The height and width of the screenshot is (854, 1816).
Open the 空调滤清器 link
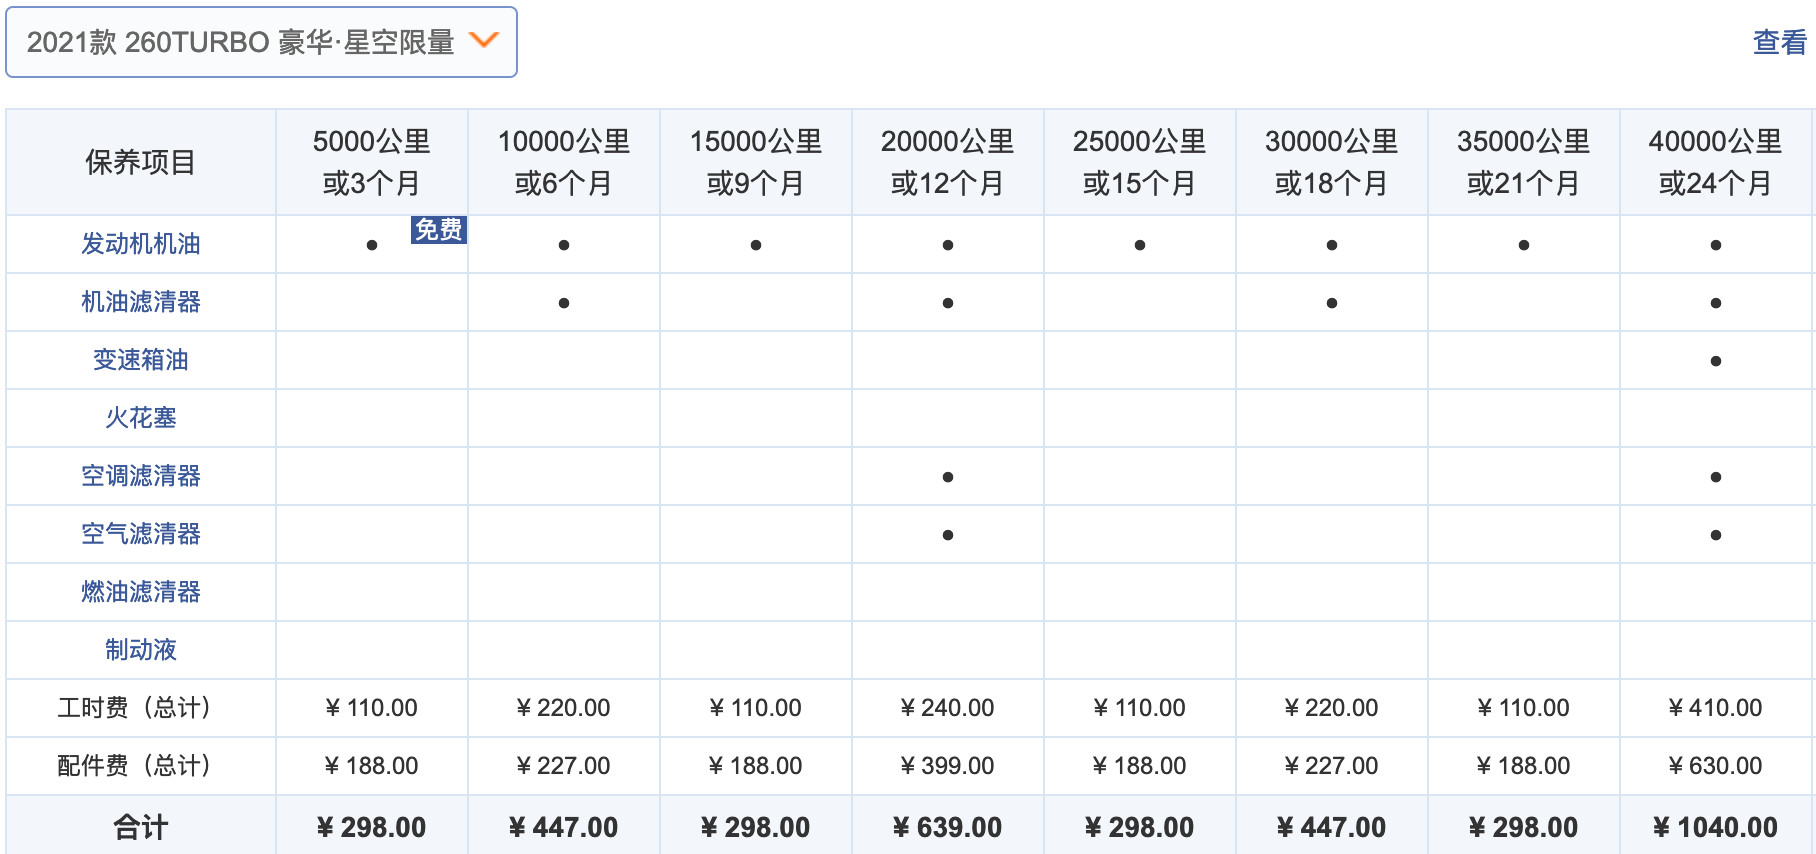click(141, 476)
